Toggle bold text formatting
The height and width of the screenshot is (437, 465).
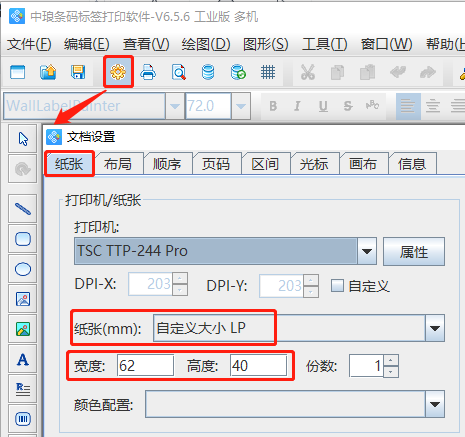tap(273, 106)
